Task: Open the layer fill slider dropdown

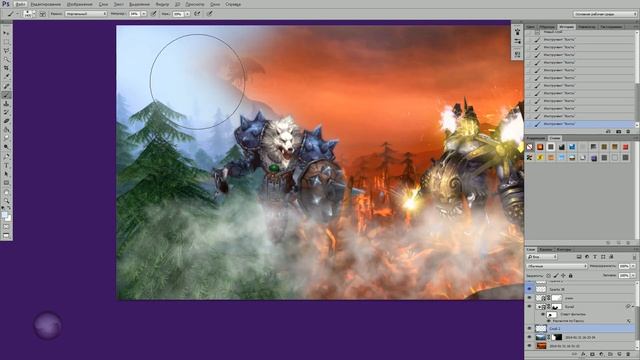Action: pyautogui.click(x=633, y=276)
